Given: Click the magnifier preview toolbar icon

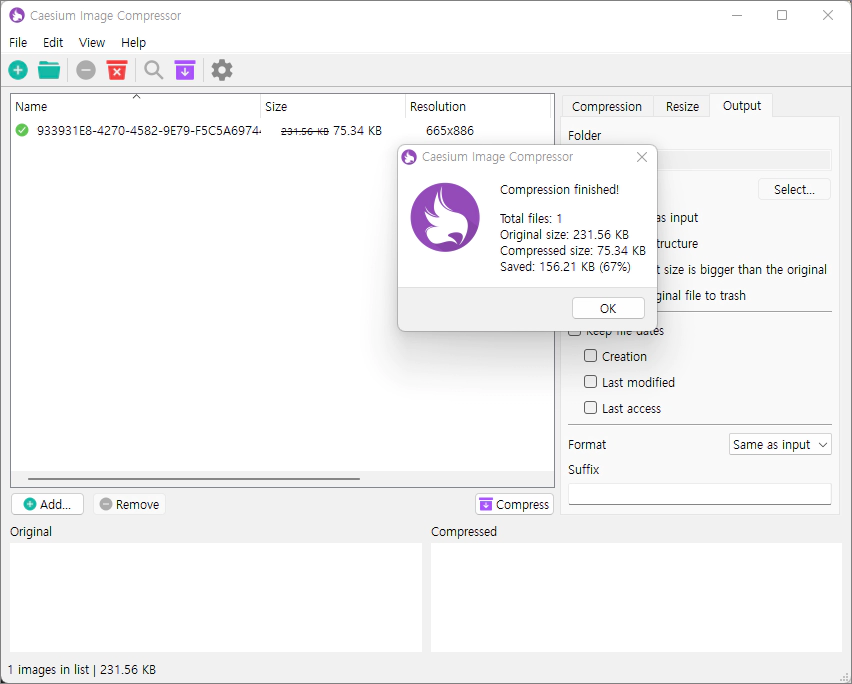Looking at the screenshot, I should [x=154, y=70].
